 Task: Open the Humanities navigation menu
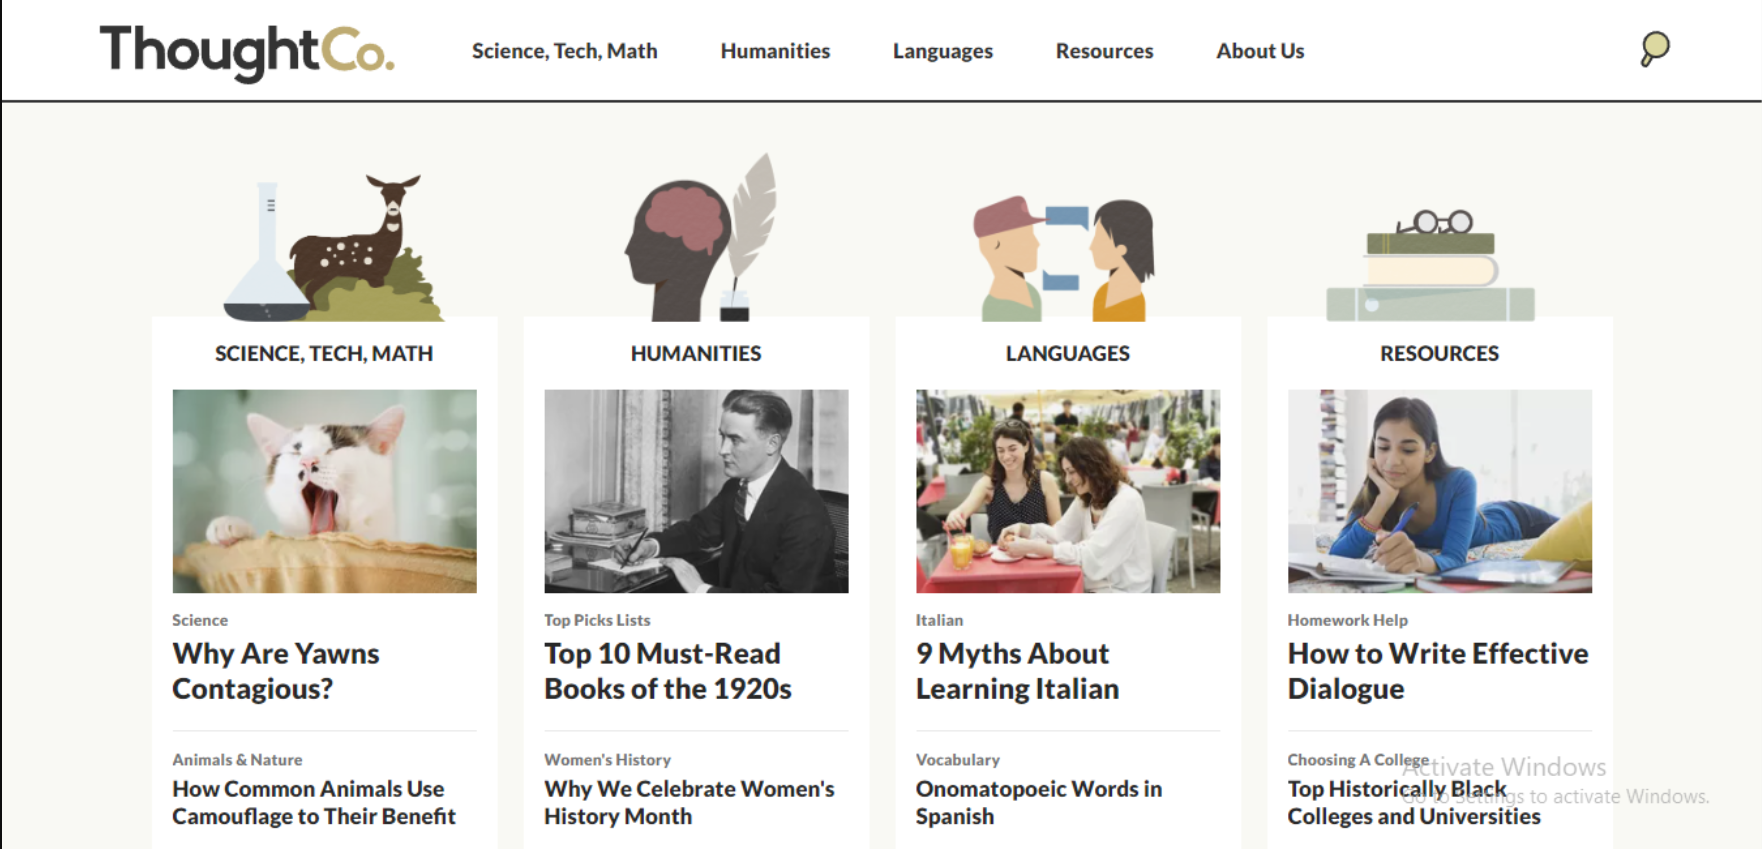[x=775, y=51]
